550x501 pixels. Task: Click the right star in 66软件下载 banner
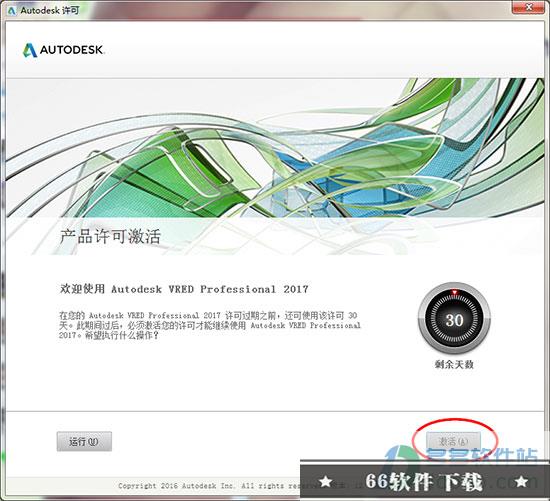pos(522,481)
